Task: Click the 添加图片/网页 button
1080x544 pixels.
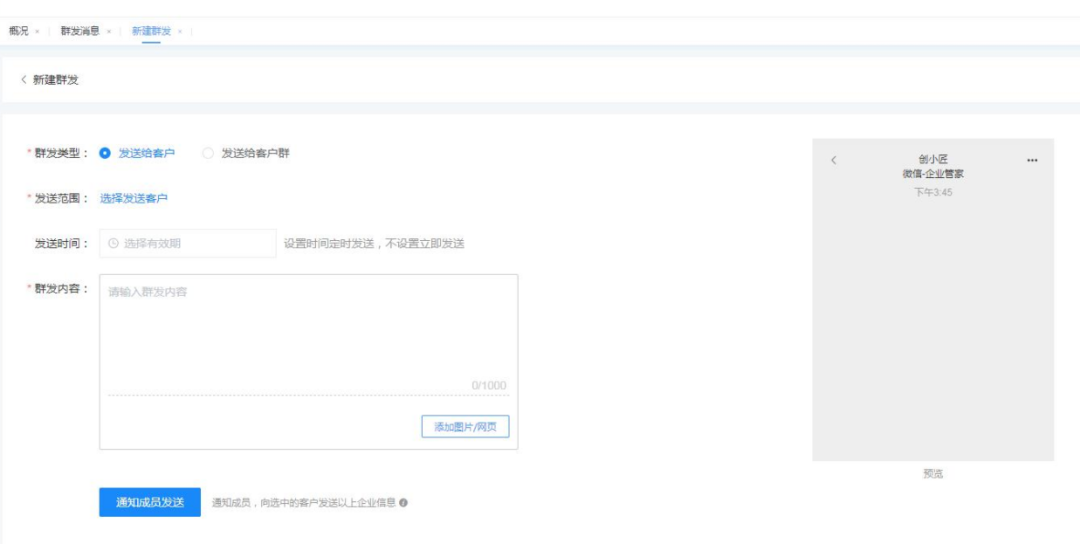Action: (466, 427)
